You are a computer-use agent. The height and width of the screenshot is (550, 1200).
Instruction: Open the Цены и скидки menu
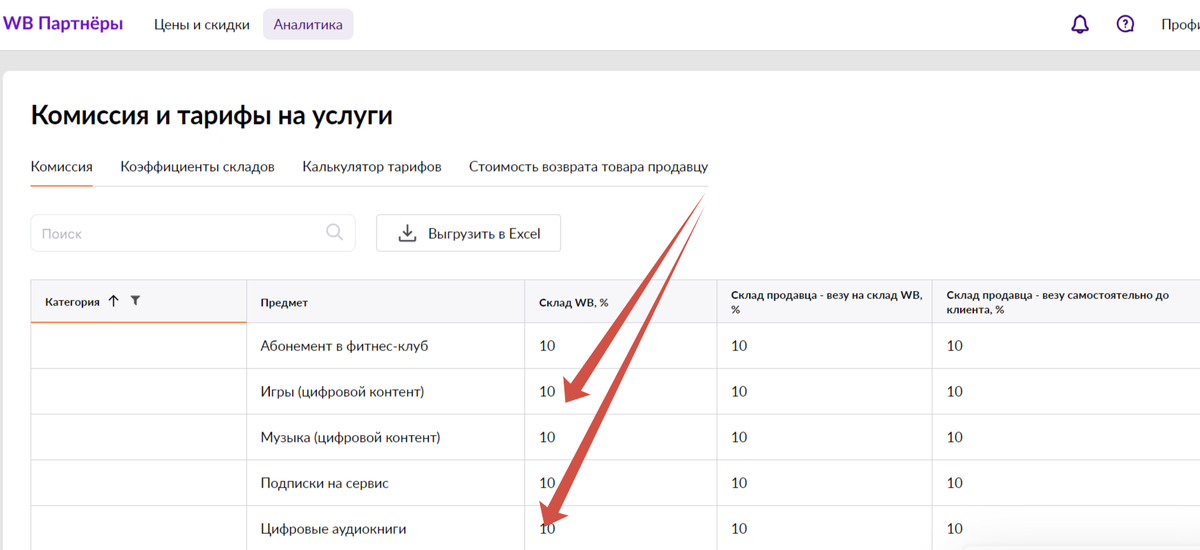pyautogui.click(x=202, y=25)
